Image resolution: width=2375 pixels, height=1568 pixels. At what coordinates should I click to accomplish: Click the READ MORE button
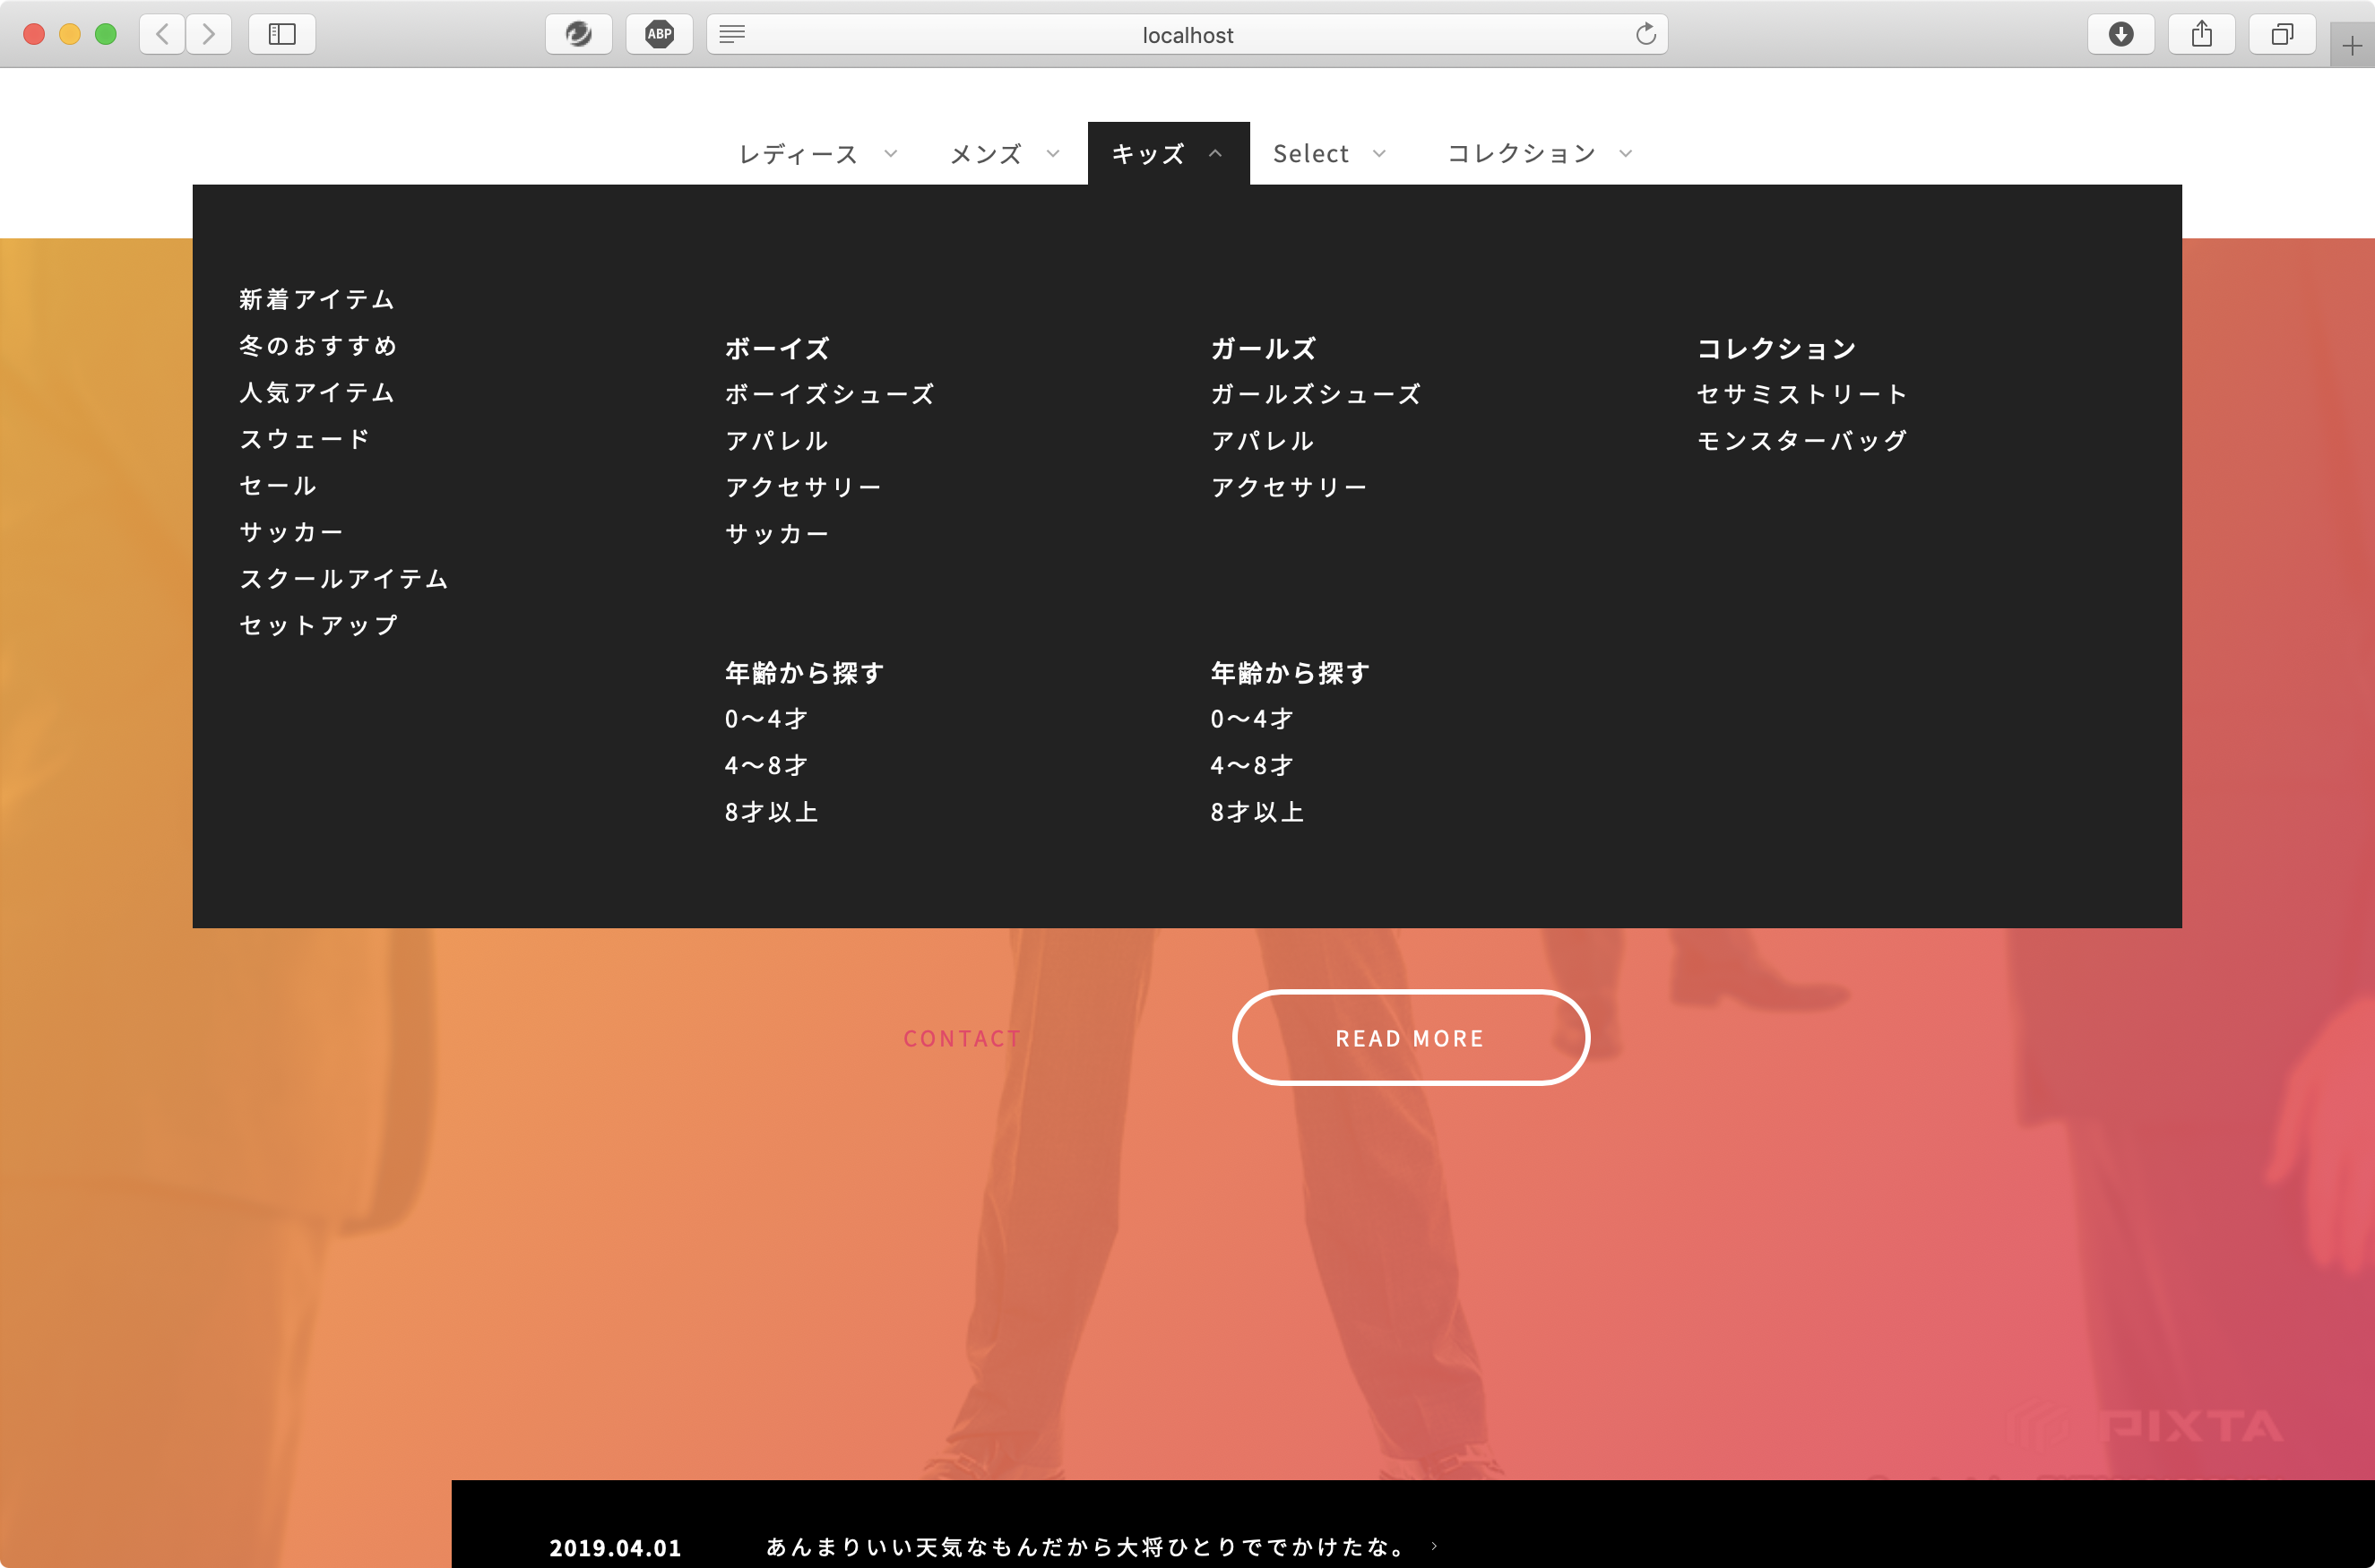coord(1409,1034)
